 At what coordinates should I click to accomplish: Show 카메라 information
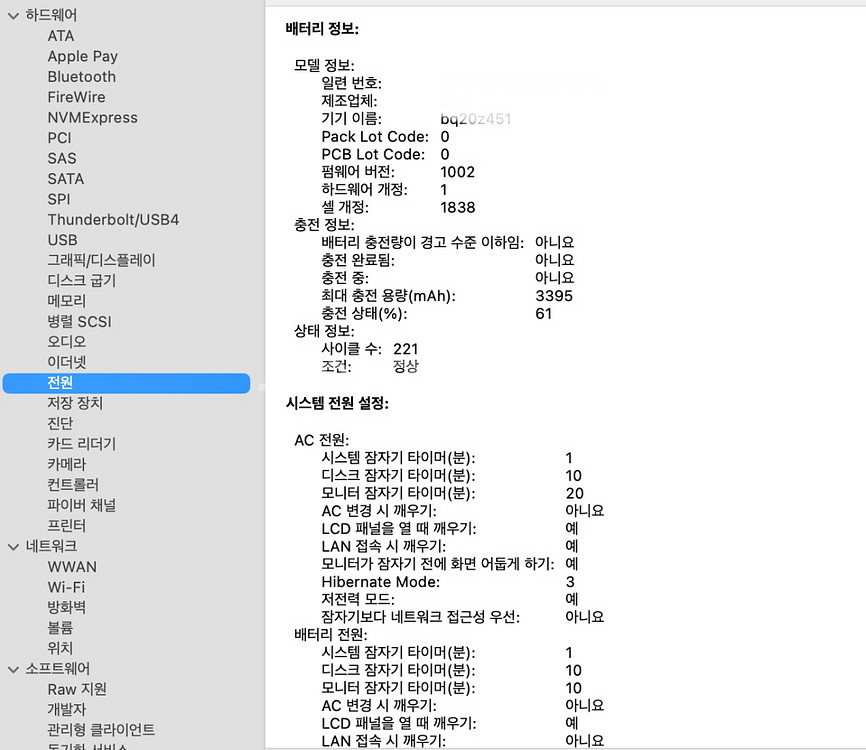pos(67,464)
